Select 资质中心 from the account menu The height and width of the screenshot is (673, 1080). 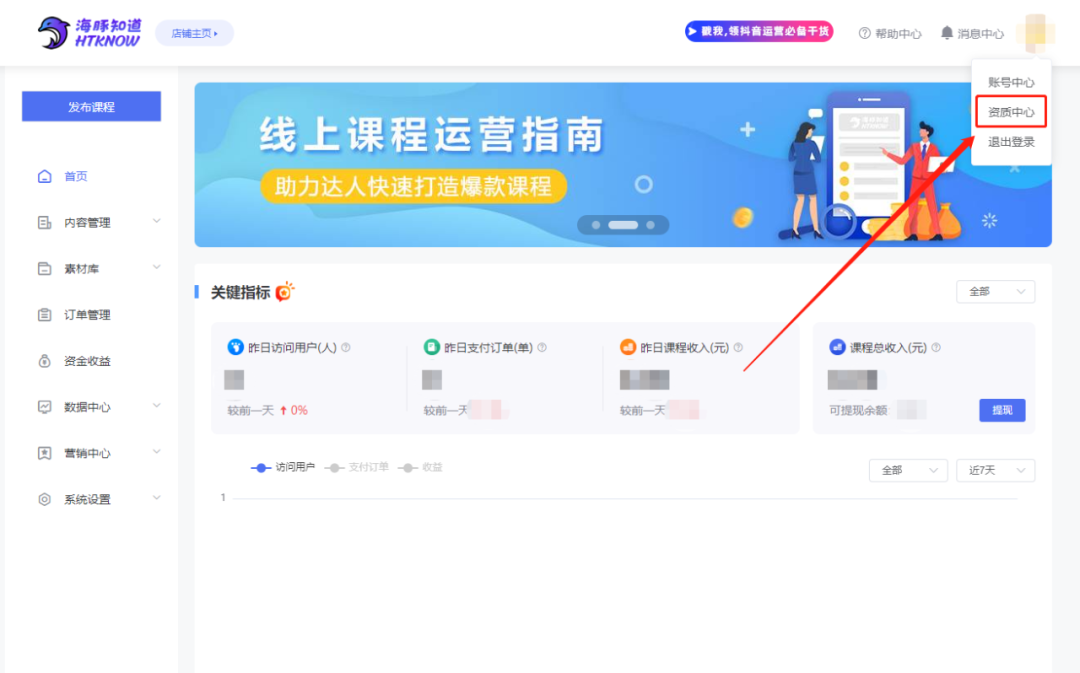coord(1010,112)
